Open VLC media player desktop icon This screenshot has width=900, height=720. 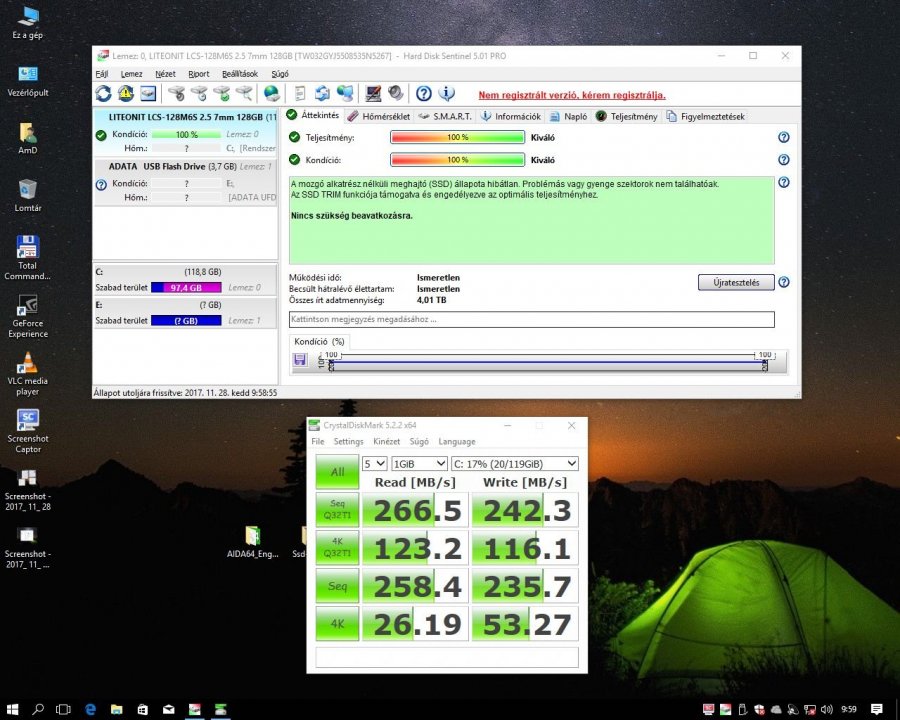click(x=28, y=374)
